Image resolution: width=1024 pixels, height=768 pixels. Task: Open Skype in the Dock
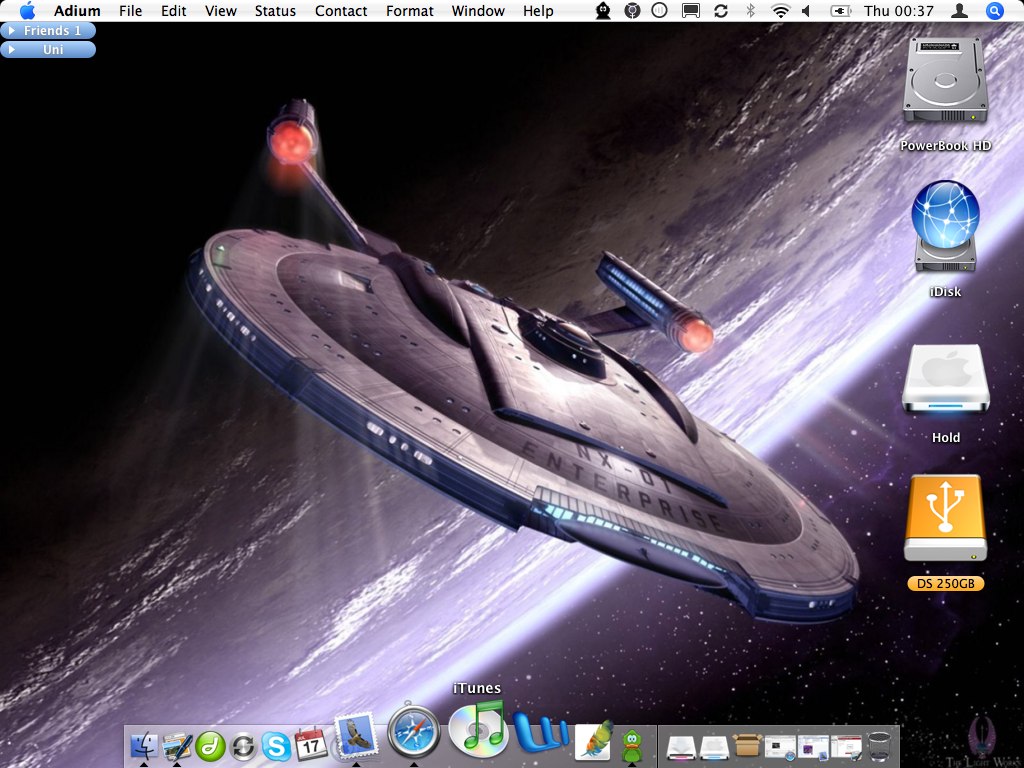click(276, 746)
